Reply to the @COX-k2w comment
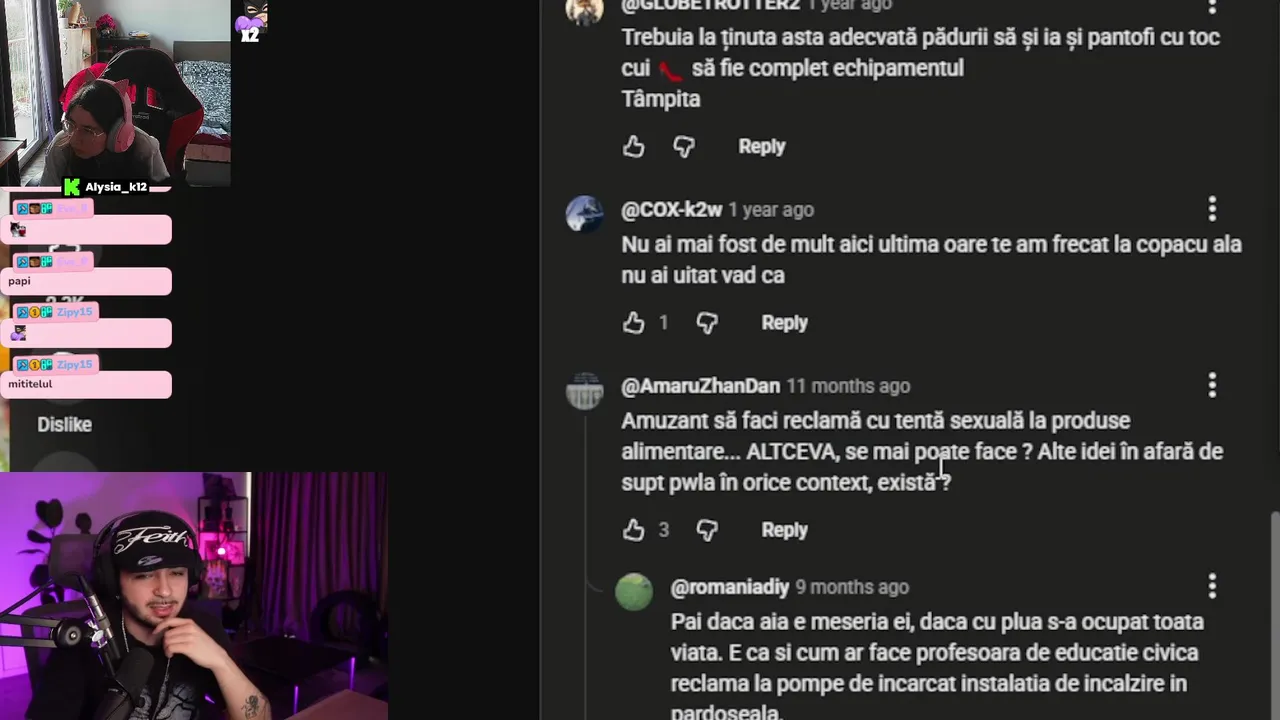The image size is (1280, 720). (785, 323)
